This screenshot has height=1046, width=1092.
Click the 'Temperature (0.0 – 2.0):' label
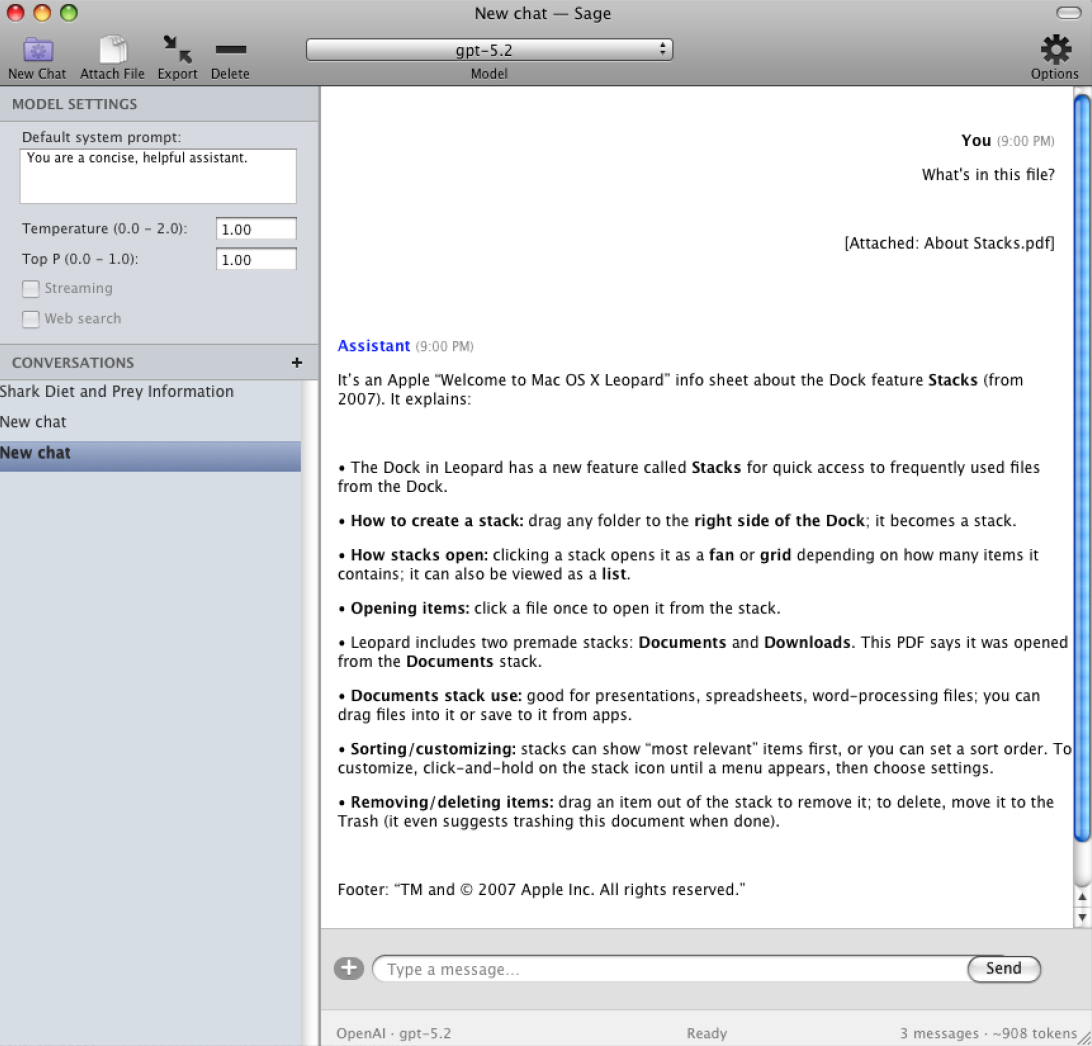point(104,228)
